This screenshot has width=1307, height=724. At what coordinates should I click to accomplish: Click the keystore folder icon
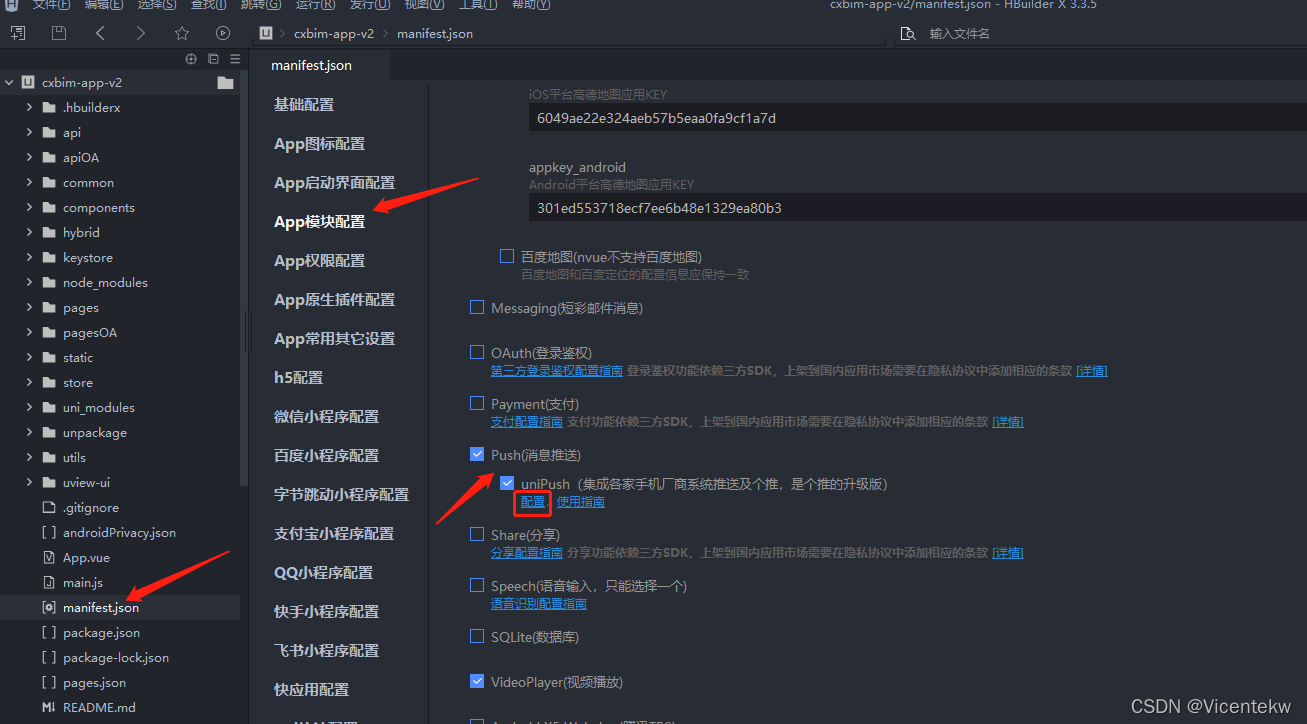(49, 257)
